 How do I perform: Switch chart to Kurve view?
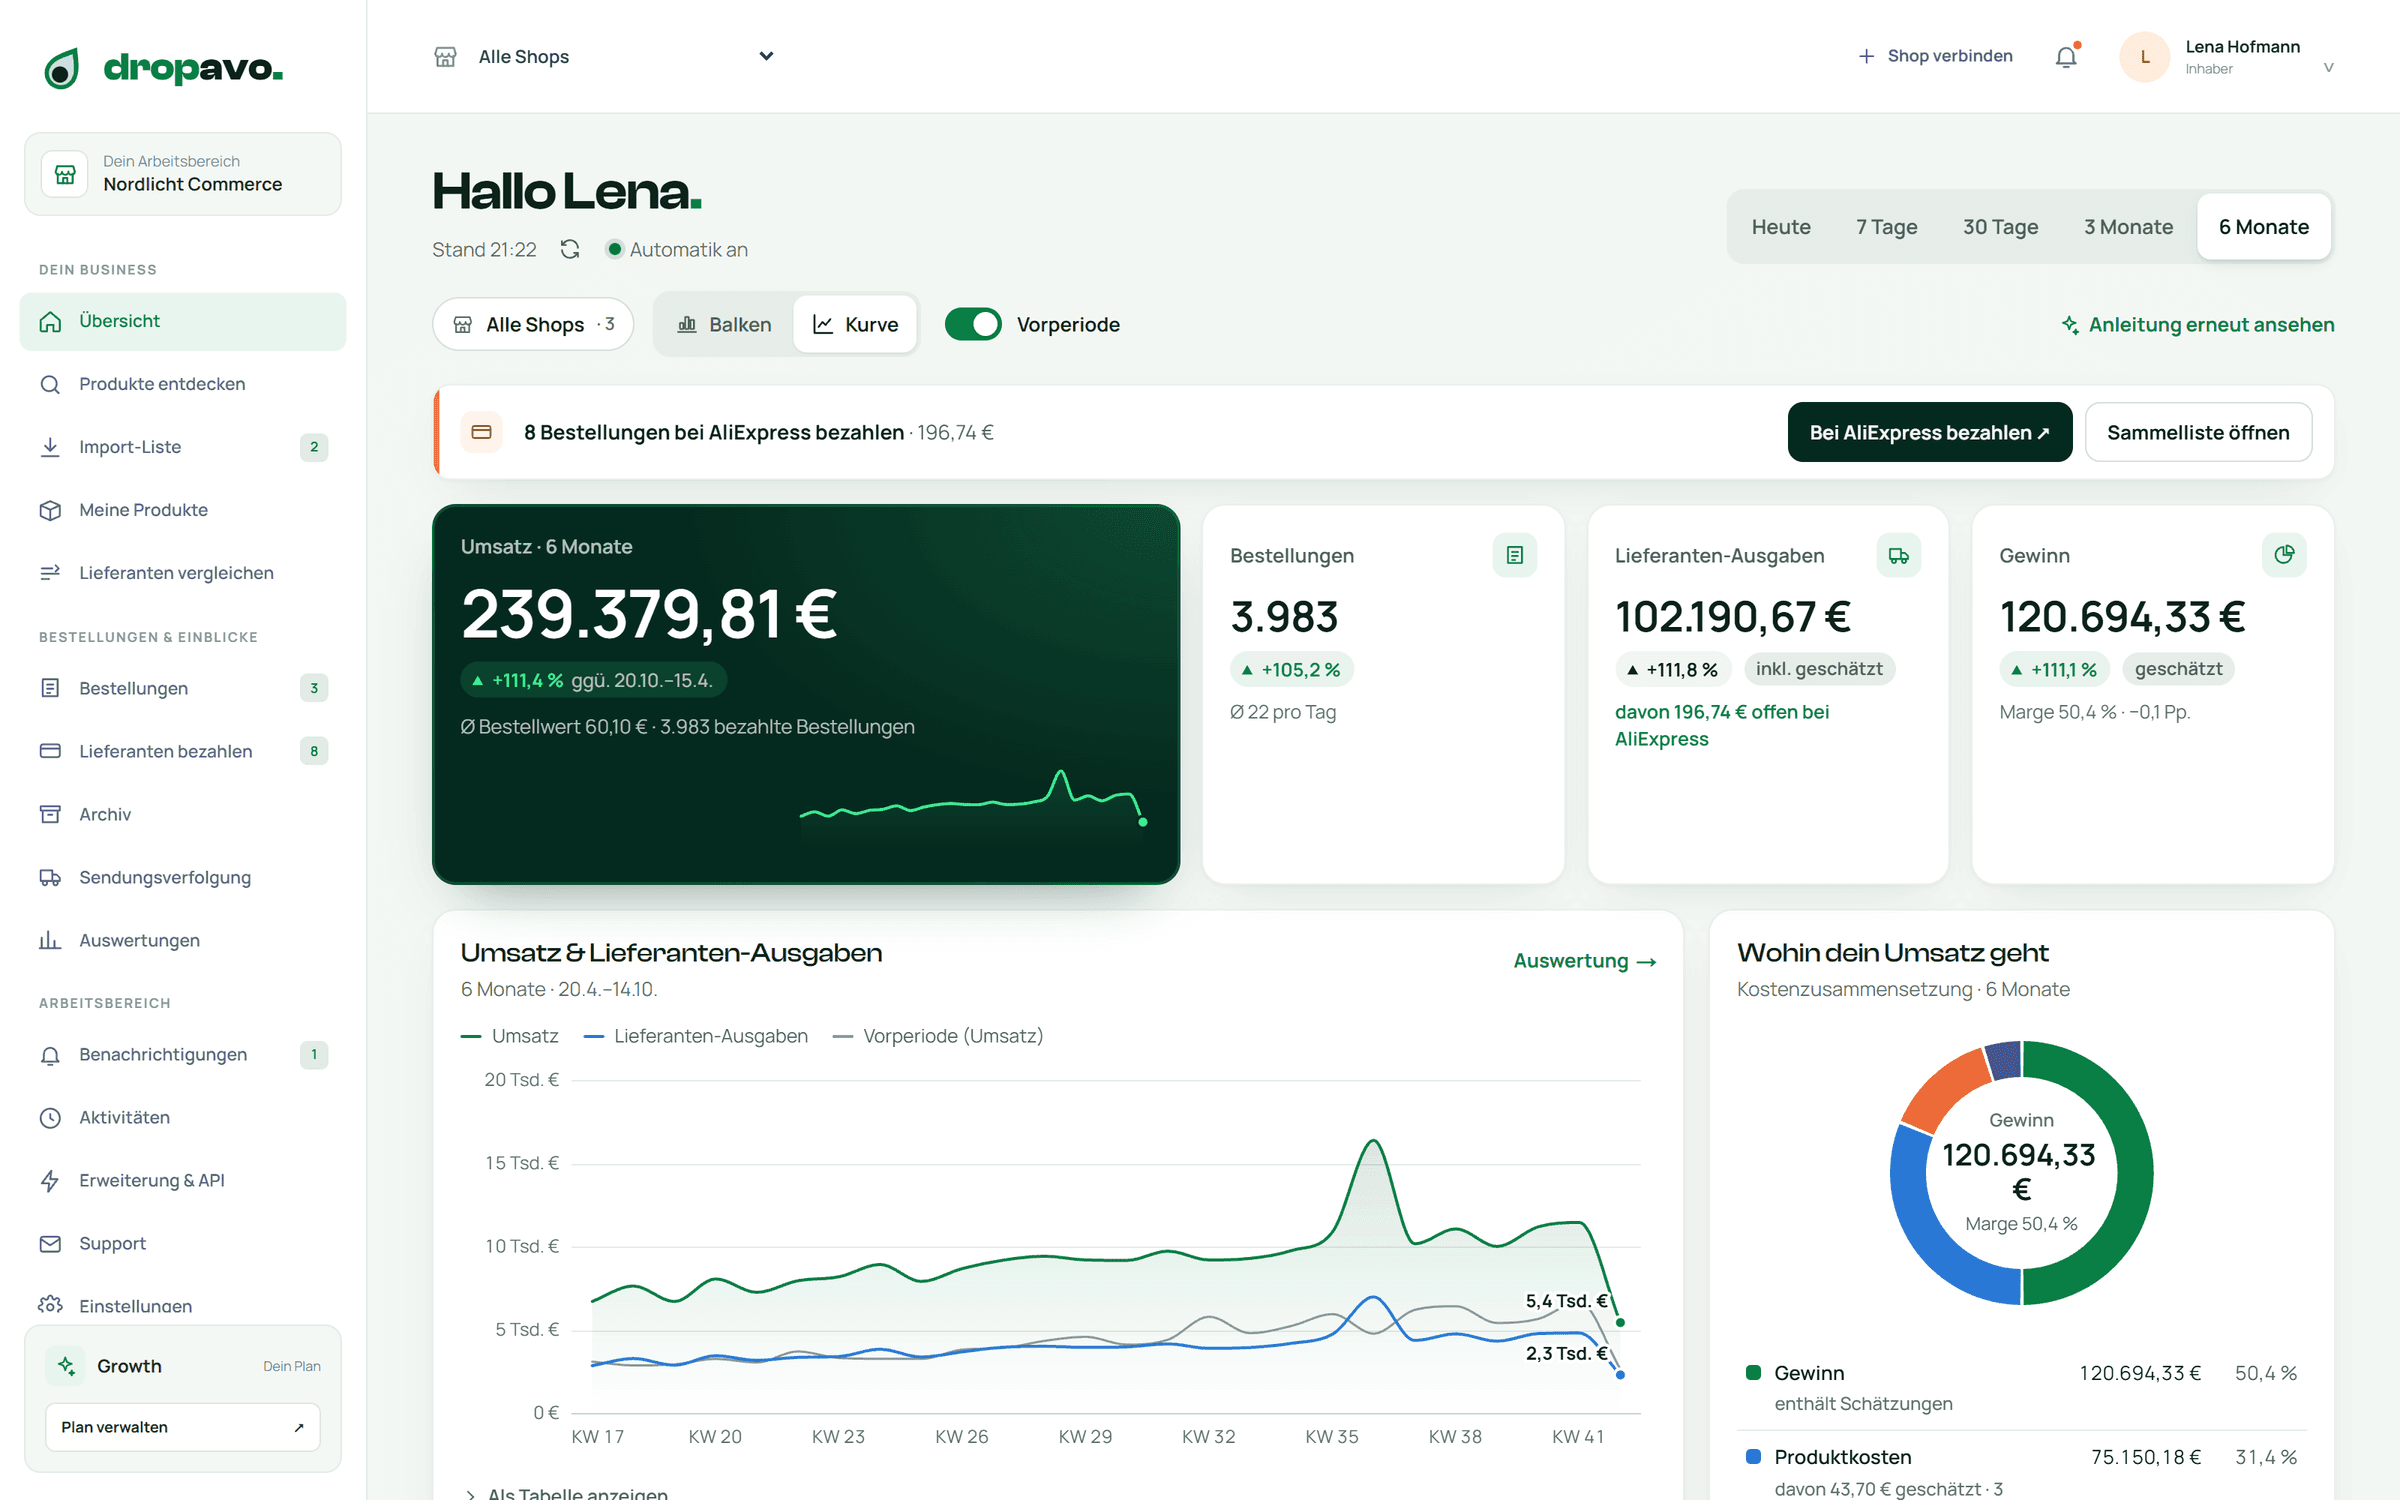[x=855, y=324]
